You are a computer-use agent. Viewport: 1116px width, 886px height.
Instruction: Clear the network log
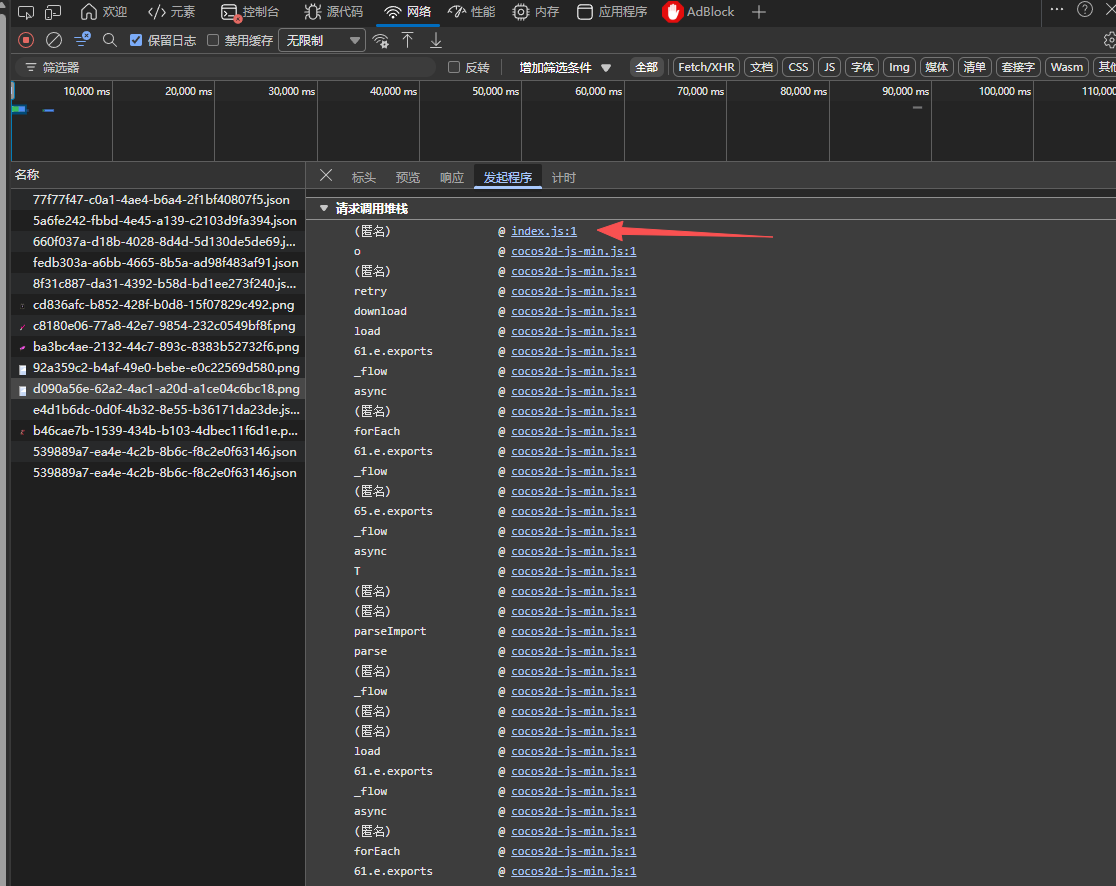click(54, 40)
